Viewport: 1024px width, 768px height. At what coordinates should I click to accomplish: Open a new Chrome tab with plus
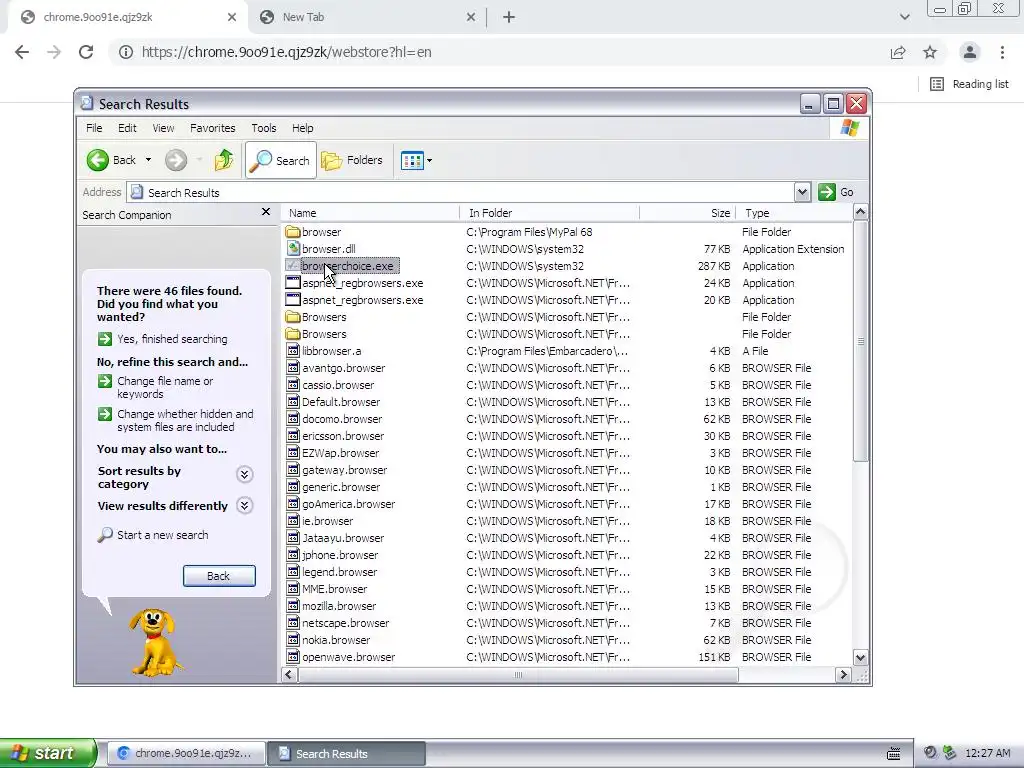(x=509, y=18)
